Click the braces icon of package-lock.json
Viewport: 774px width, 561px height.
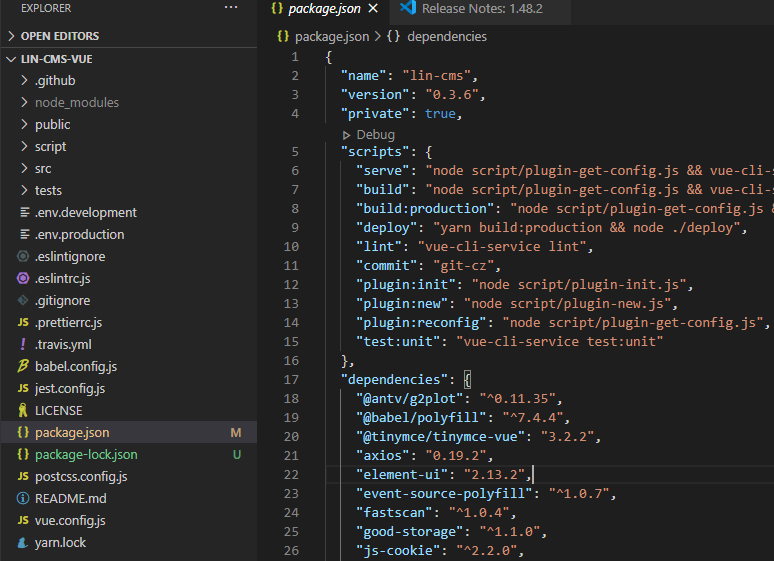[23, 454]
